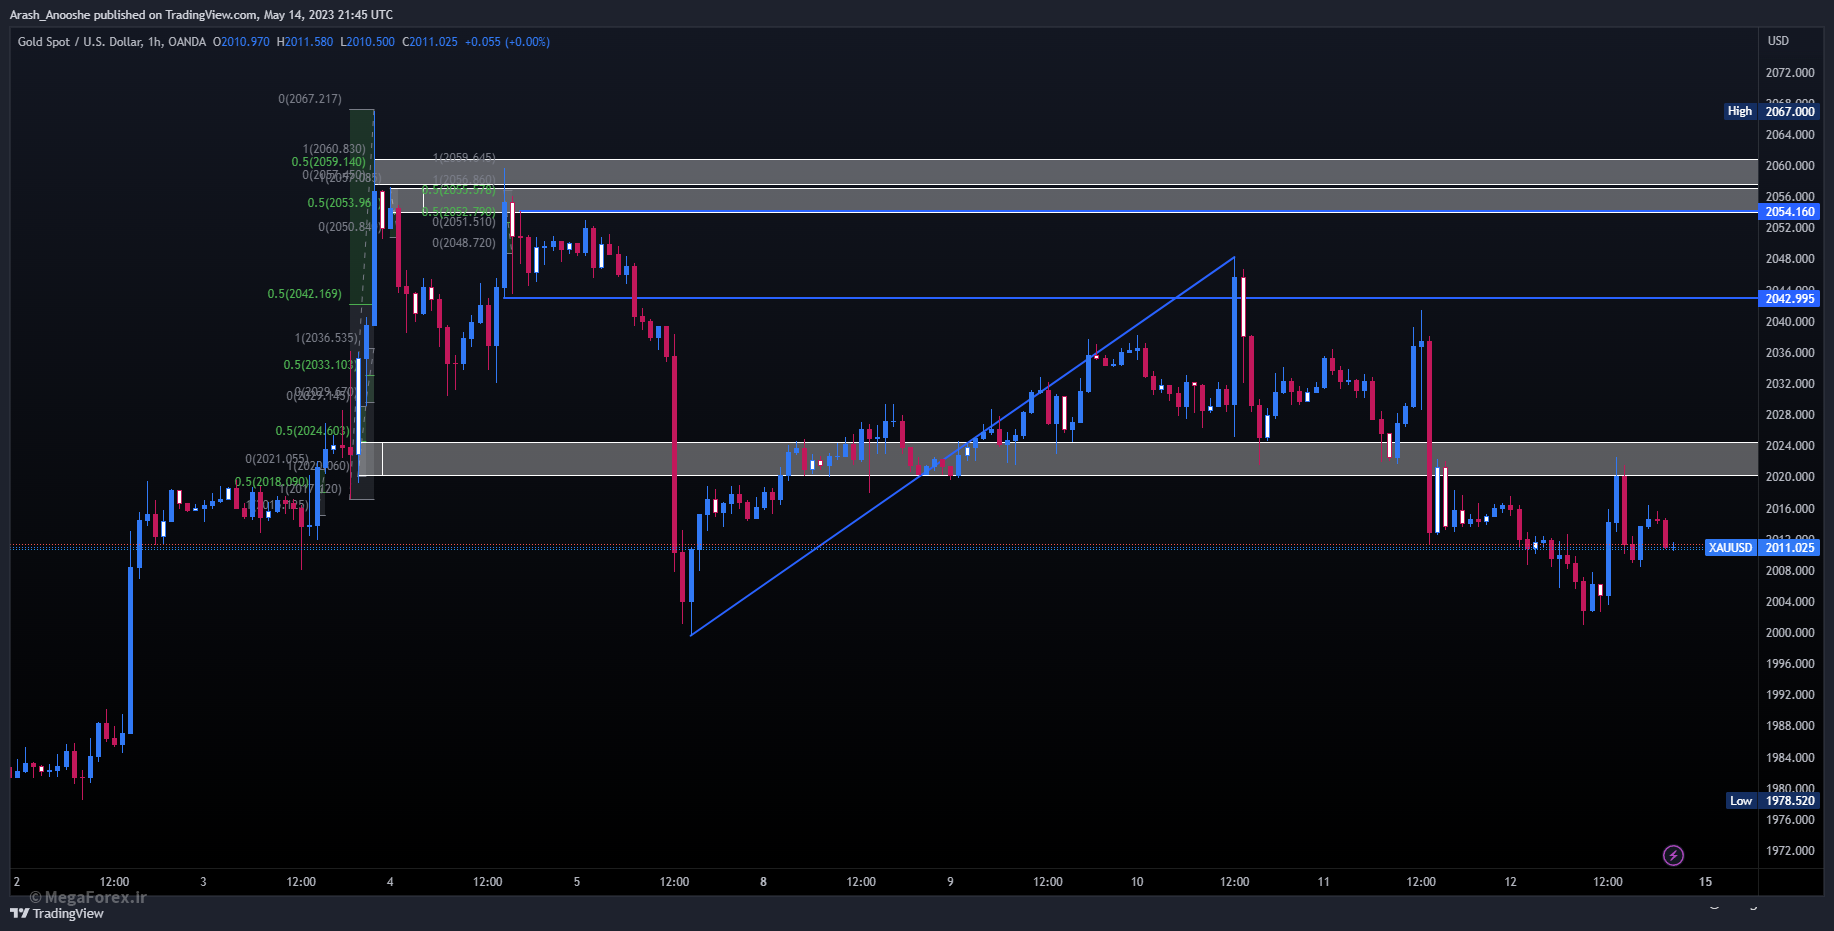
Task: Select the blue diagonal trend line
Action: pos(960,447)
